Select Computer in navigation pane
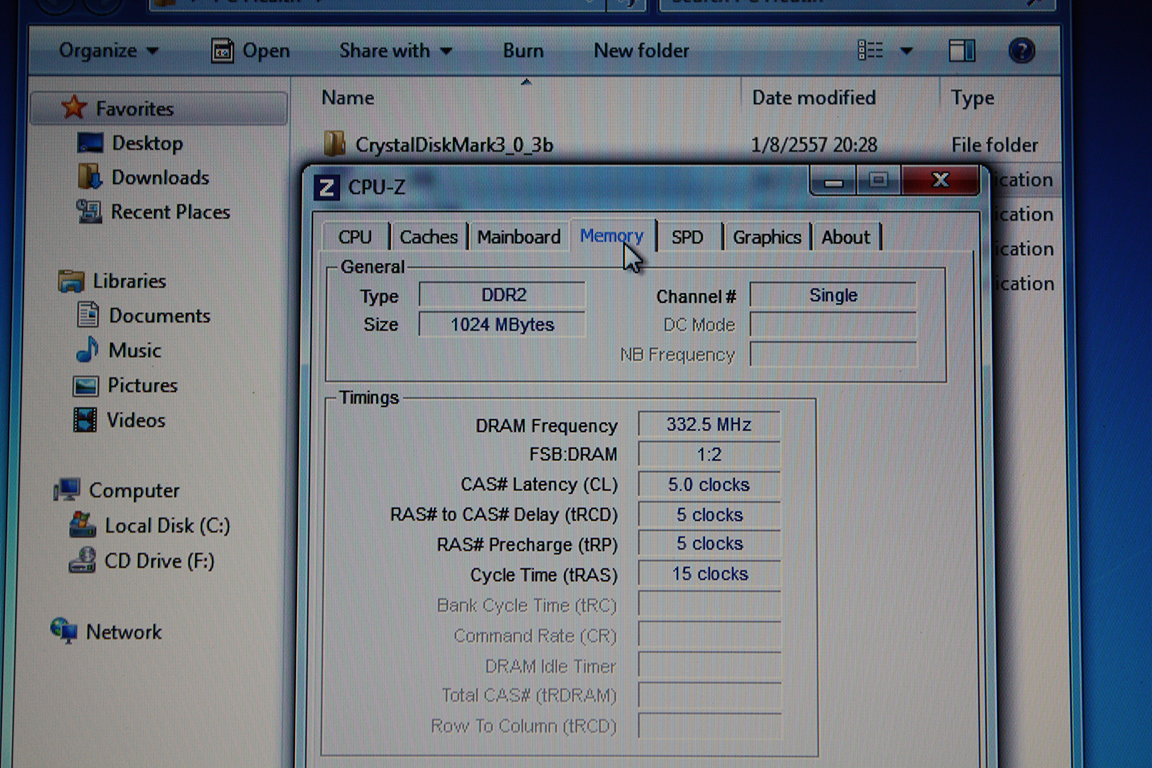Image resolution: width=1152 pixels, height=768 pixels. [134, 490]
